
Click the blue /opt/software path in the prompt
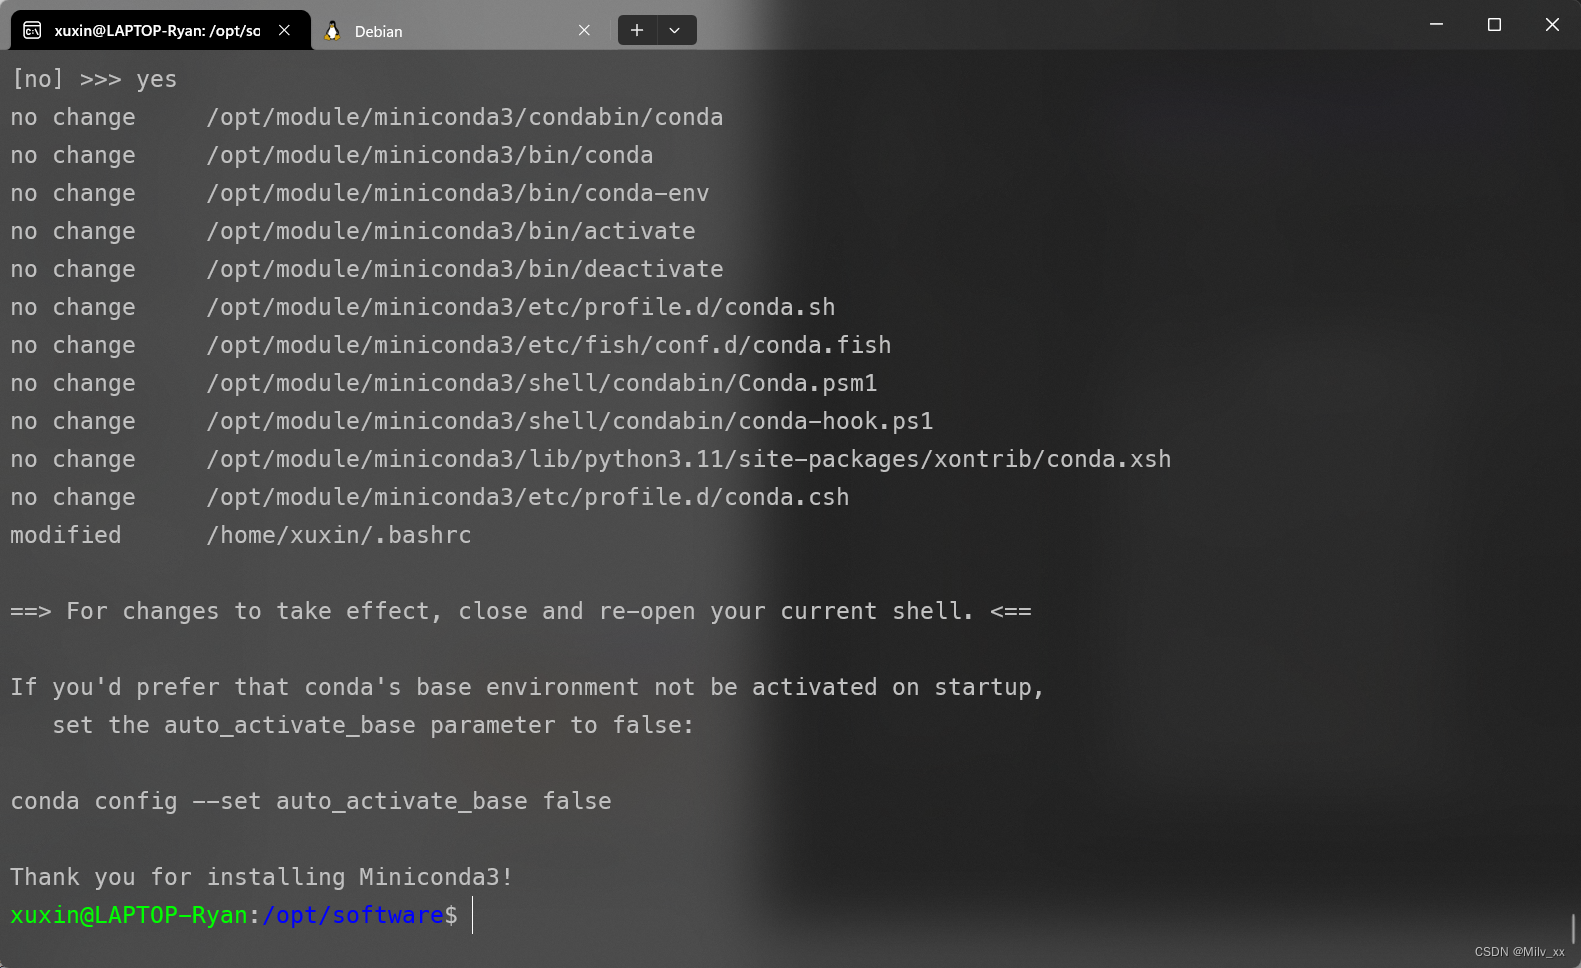point(352,915)
